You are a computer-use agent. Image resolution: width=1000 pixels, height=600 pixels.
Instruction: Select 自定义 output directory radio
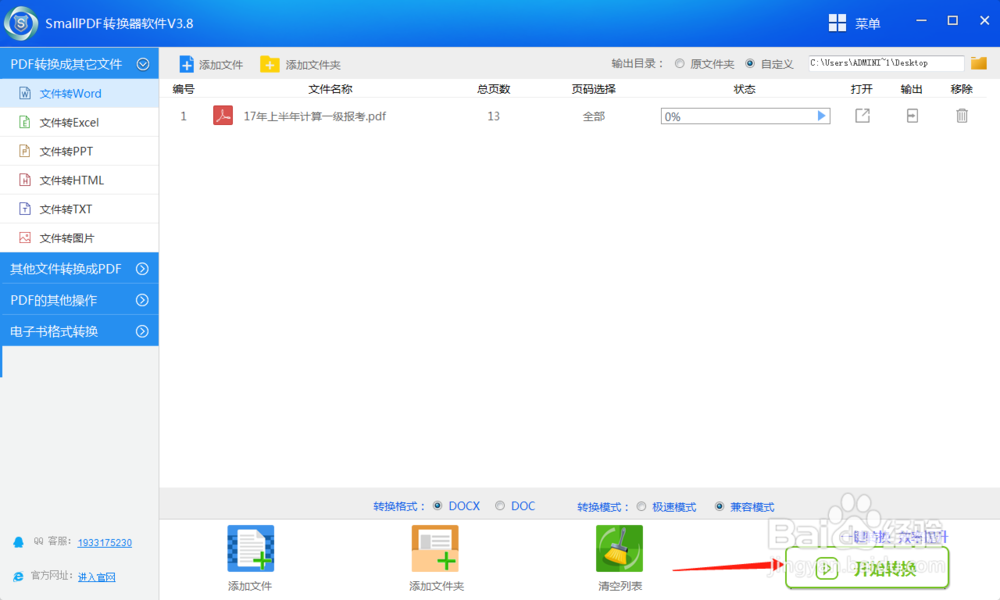point(750,63)
